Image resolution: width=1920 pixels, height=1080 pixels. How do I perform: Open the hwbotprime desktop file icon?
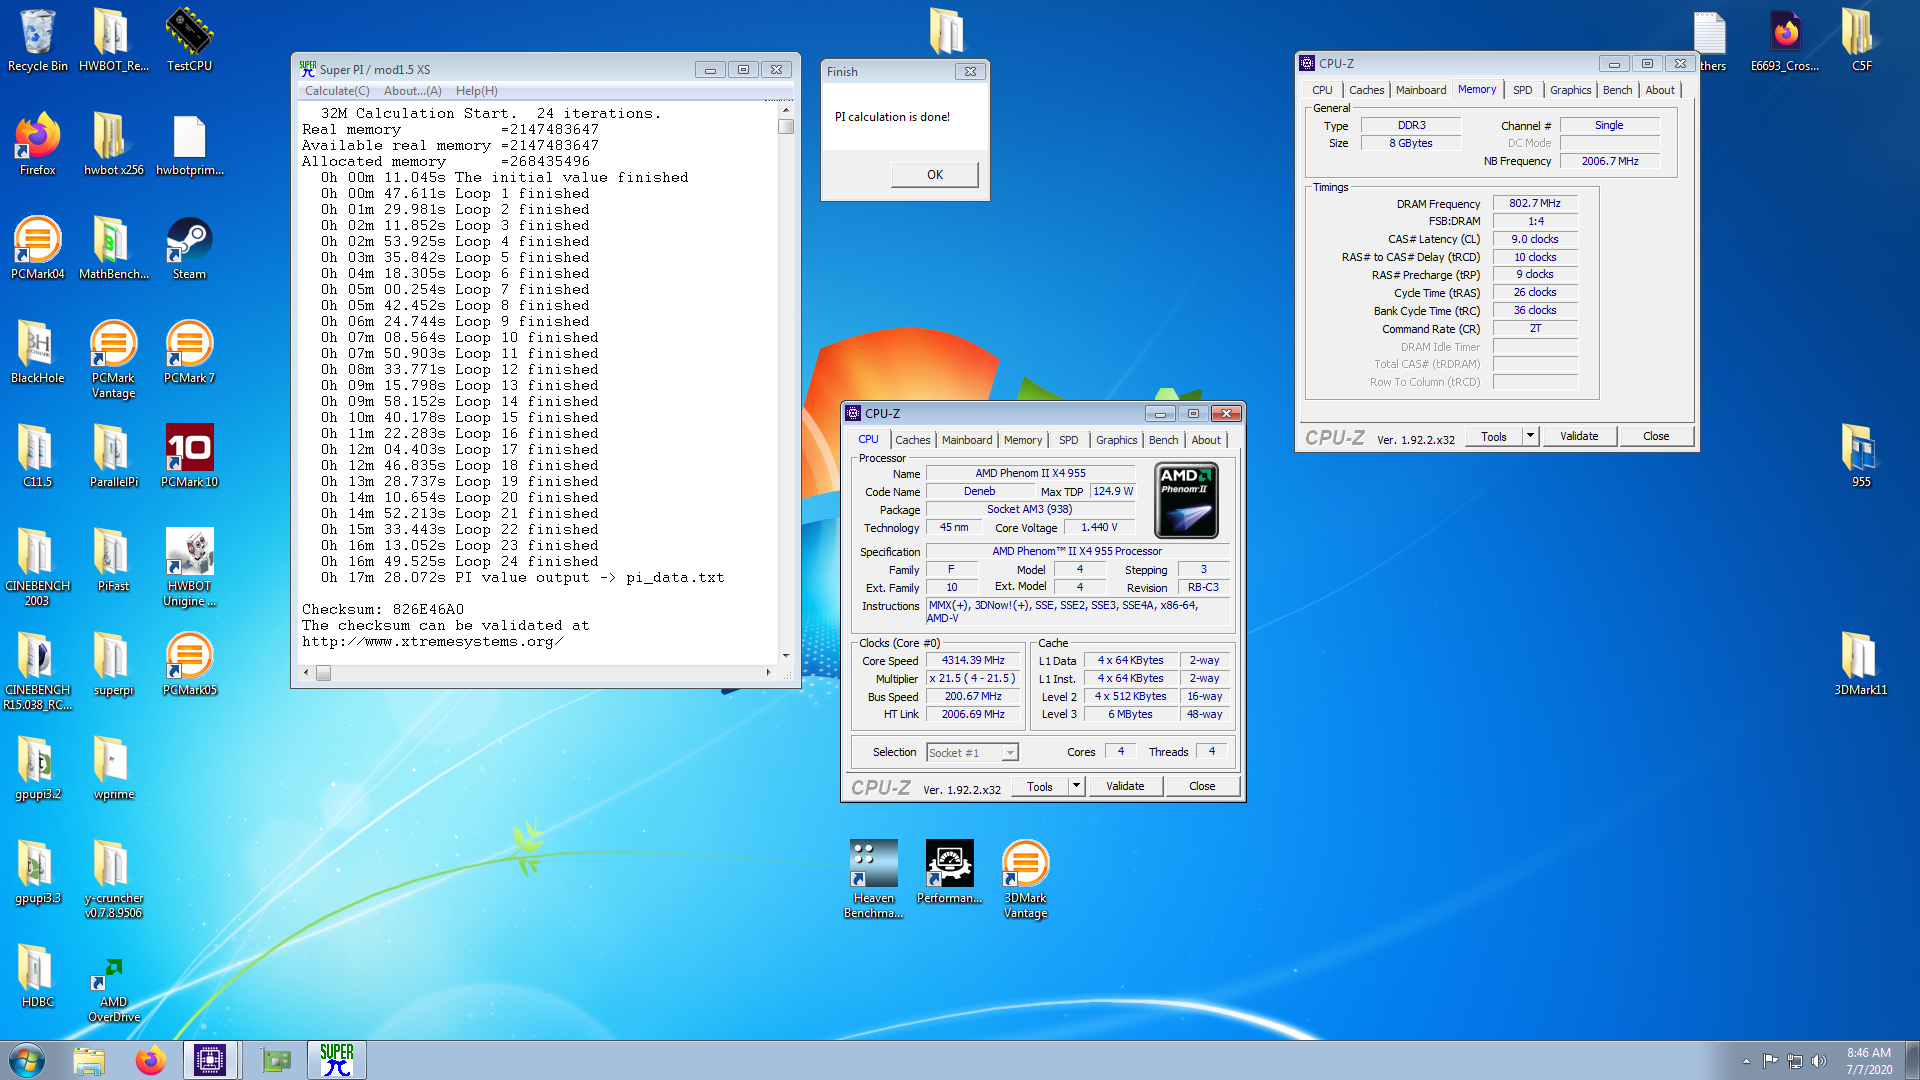[x=189, y=144]
